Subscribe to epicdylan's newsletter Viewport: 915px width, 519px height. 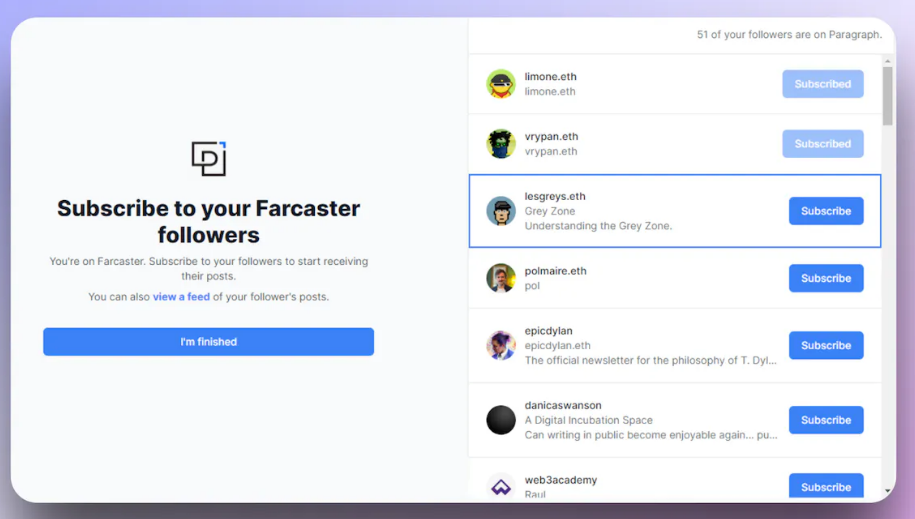tap(825, 346)
